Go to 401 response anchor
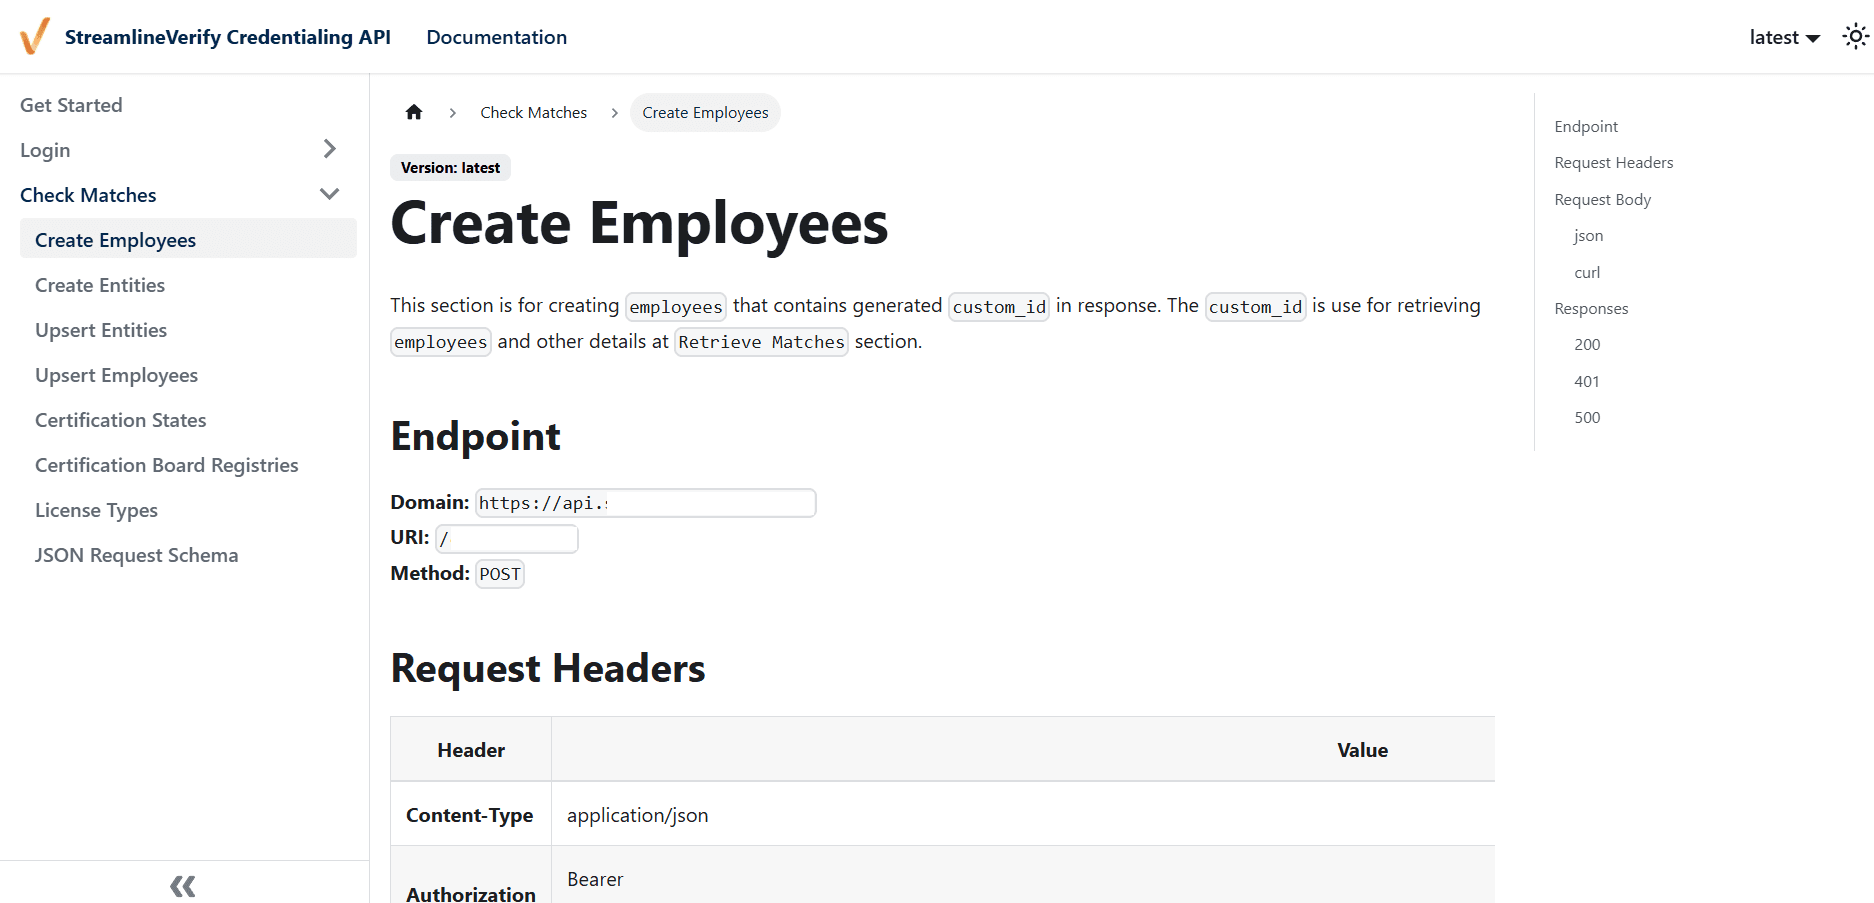Screen dimensions: 1874x903 pyautogui.click(x=1587, y=381)
